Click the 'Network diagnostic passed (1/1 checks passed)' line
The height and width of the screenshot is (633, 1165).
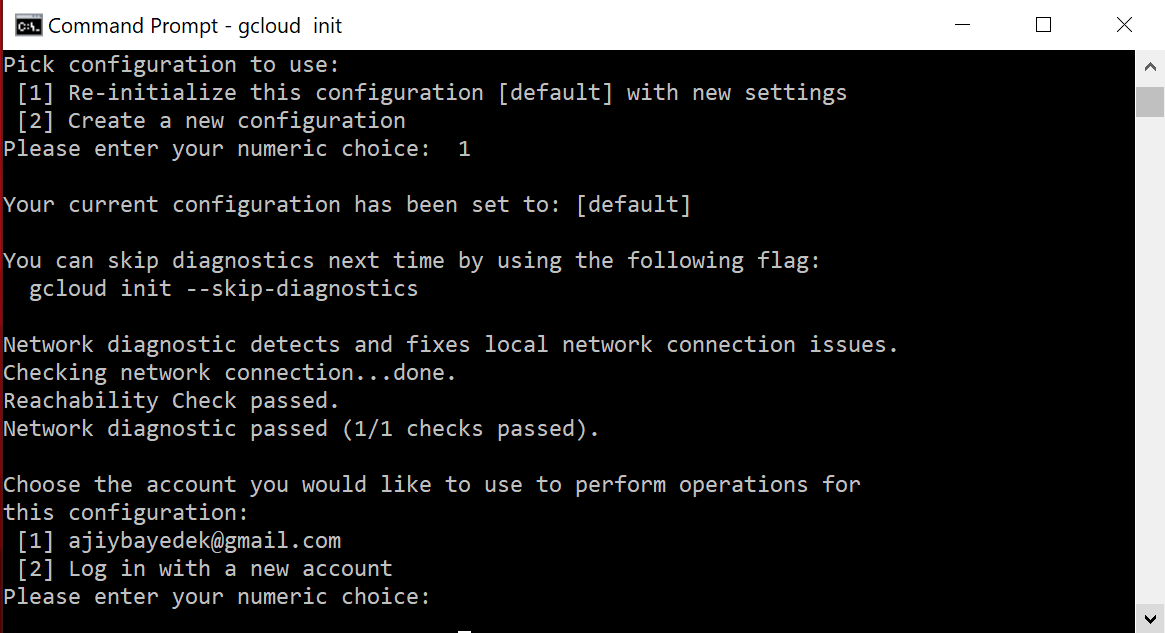point(301,429)
